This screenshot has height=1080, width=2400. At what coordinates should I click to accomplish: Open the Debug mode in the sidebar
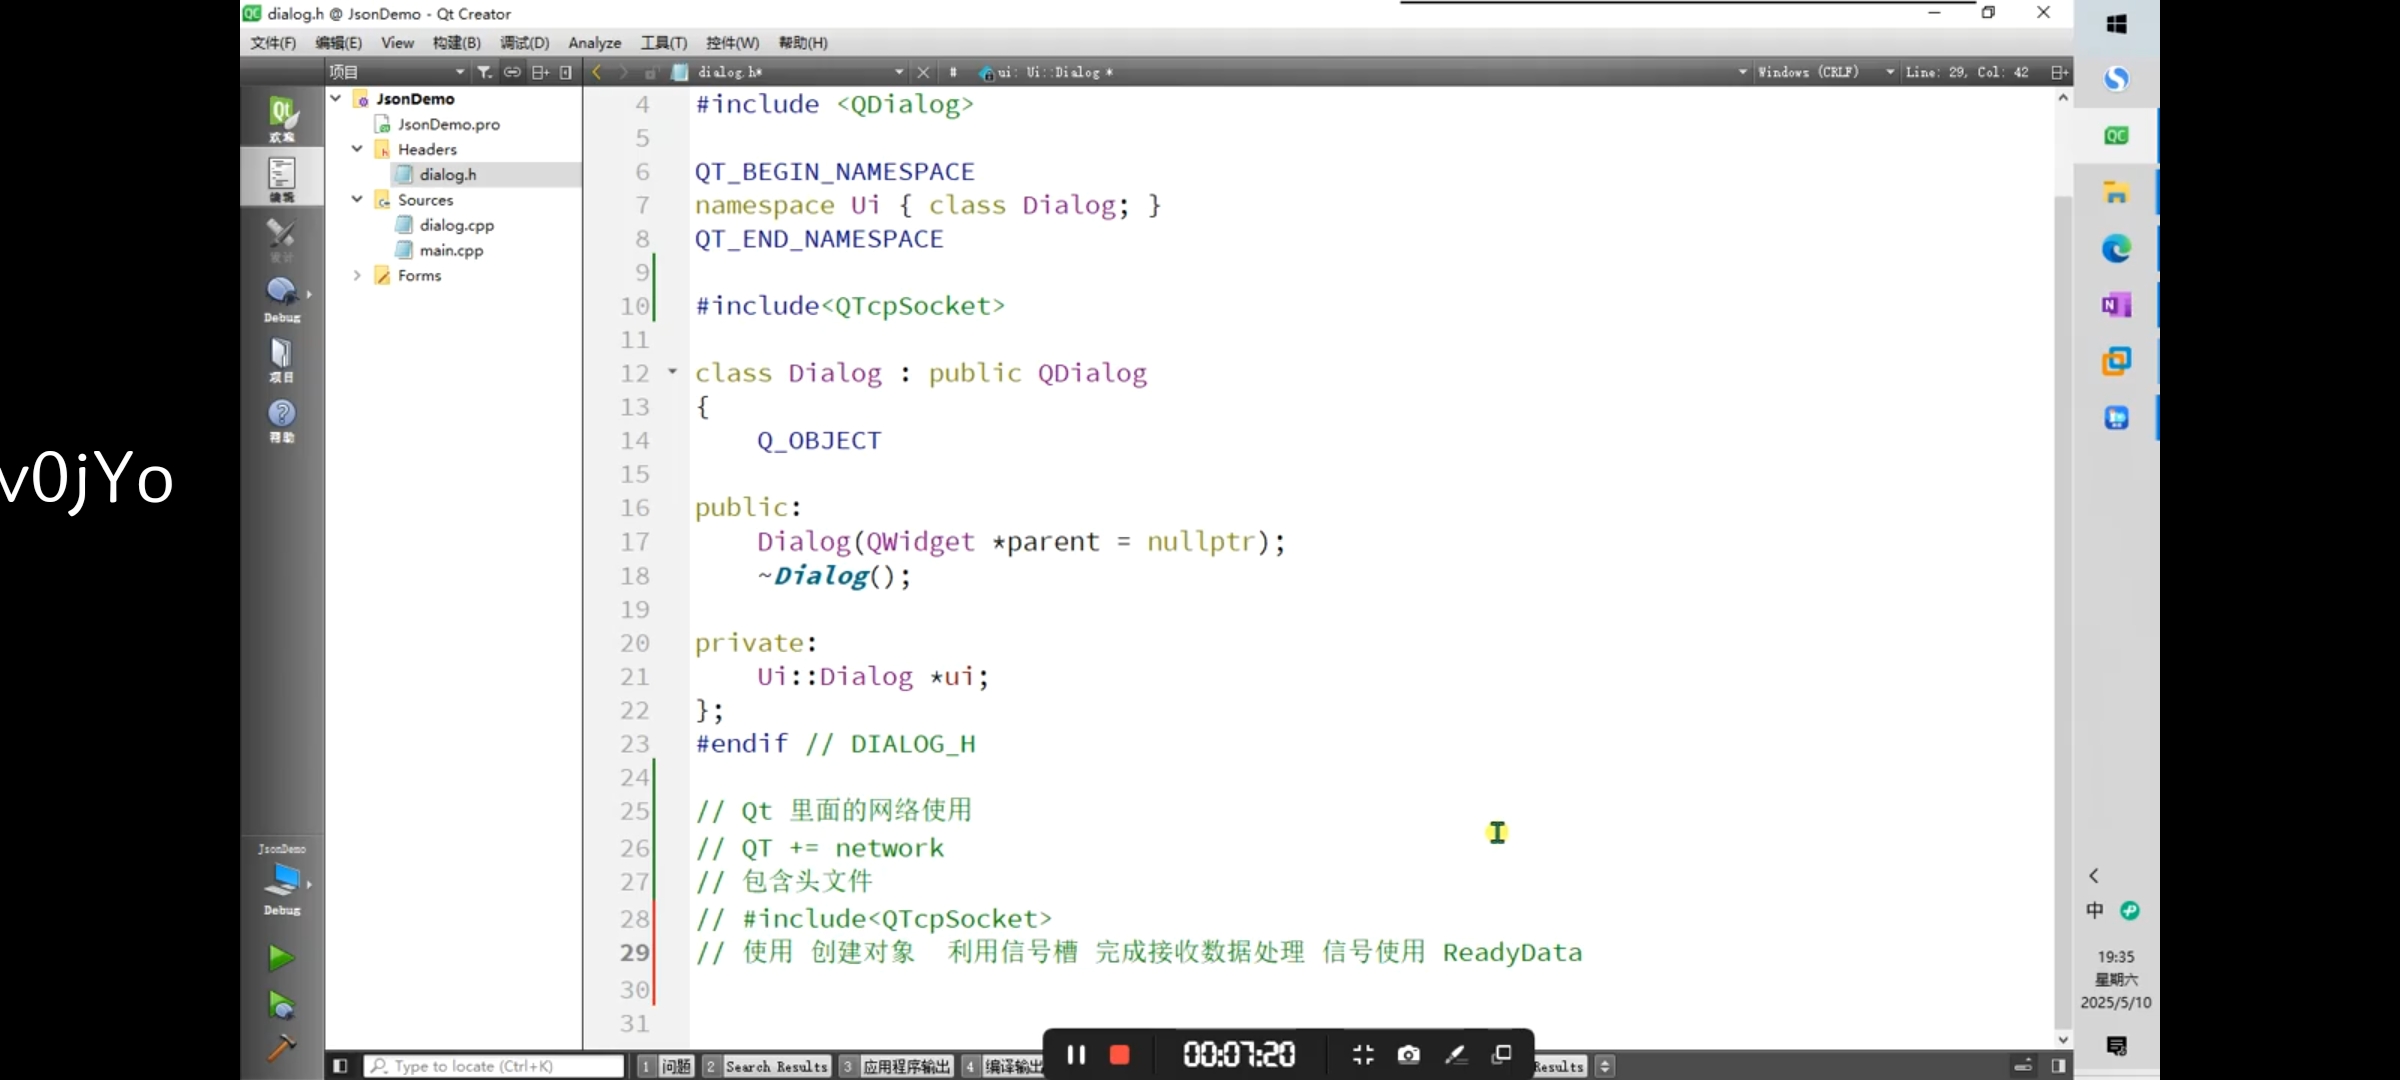(x=282, y=298)
